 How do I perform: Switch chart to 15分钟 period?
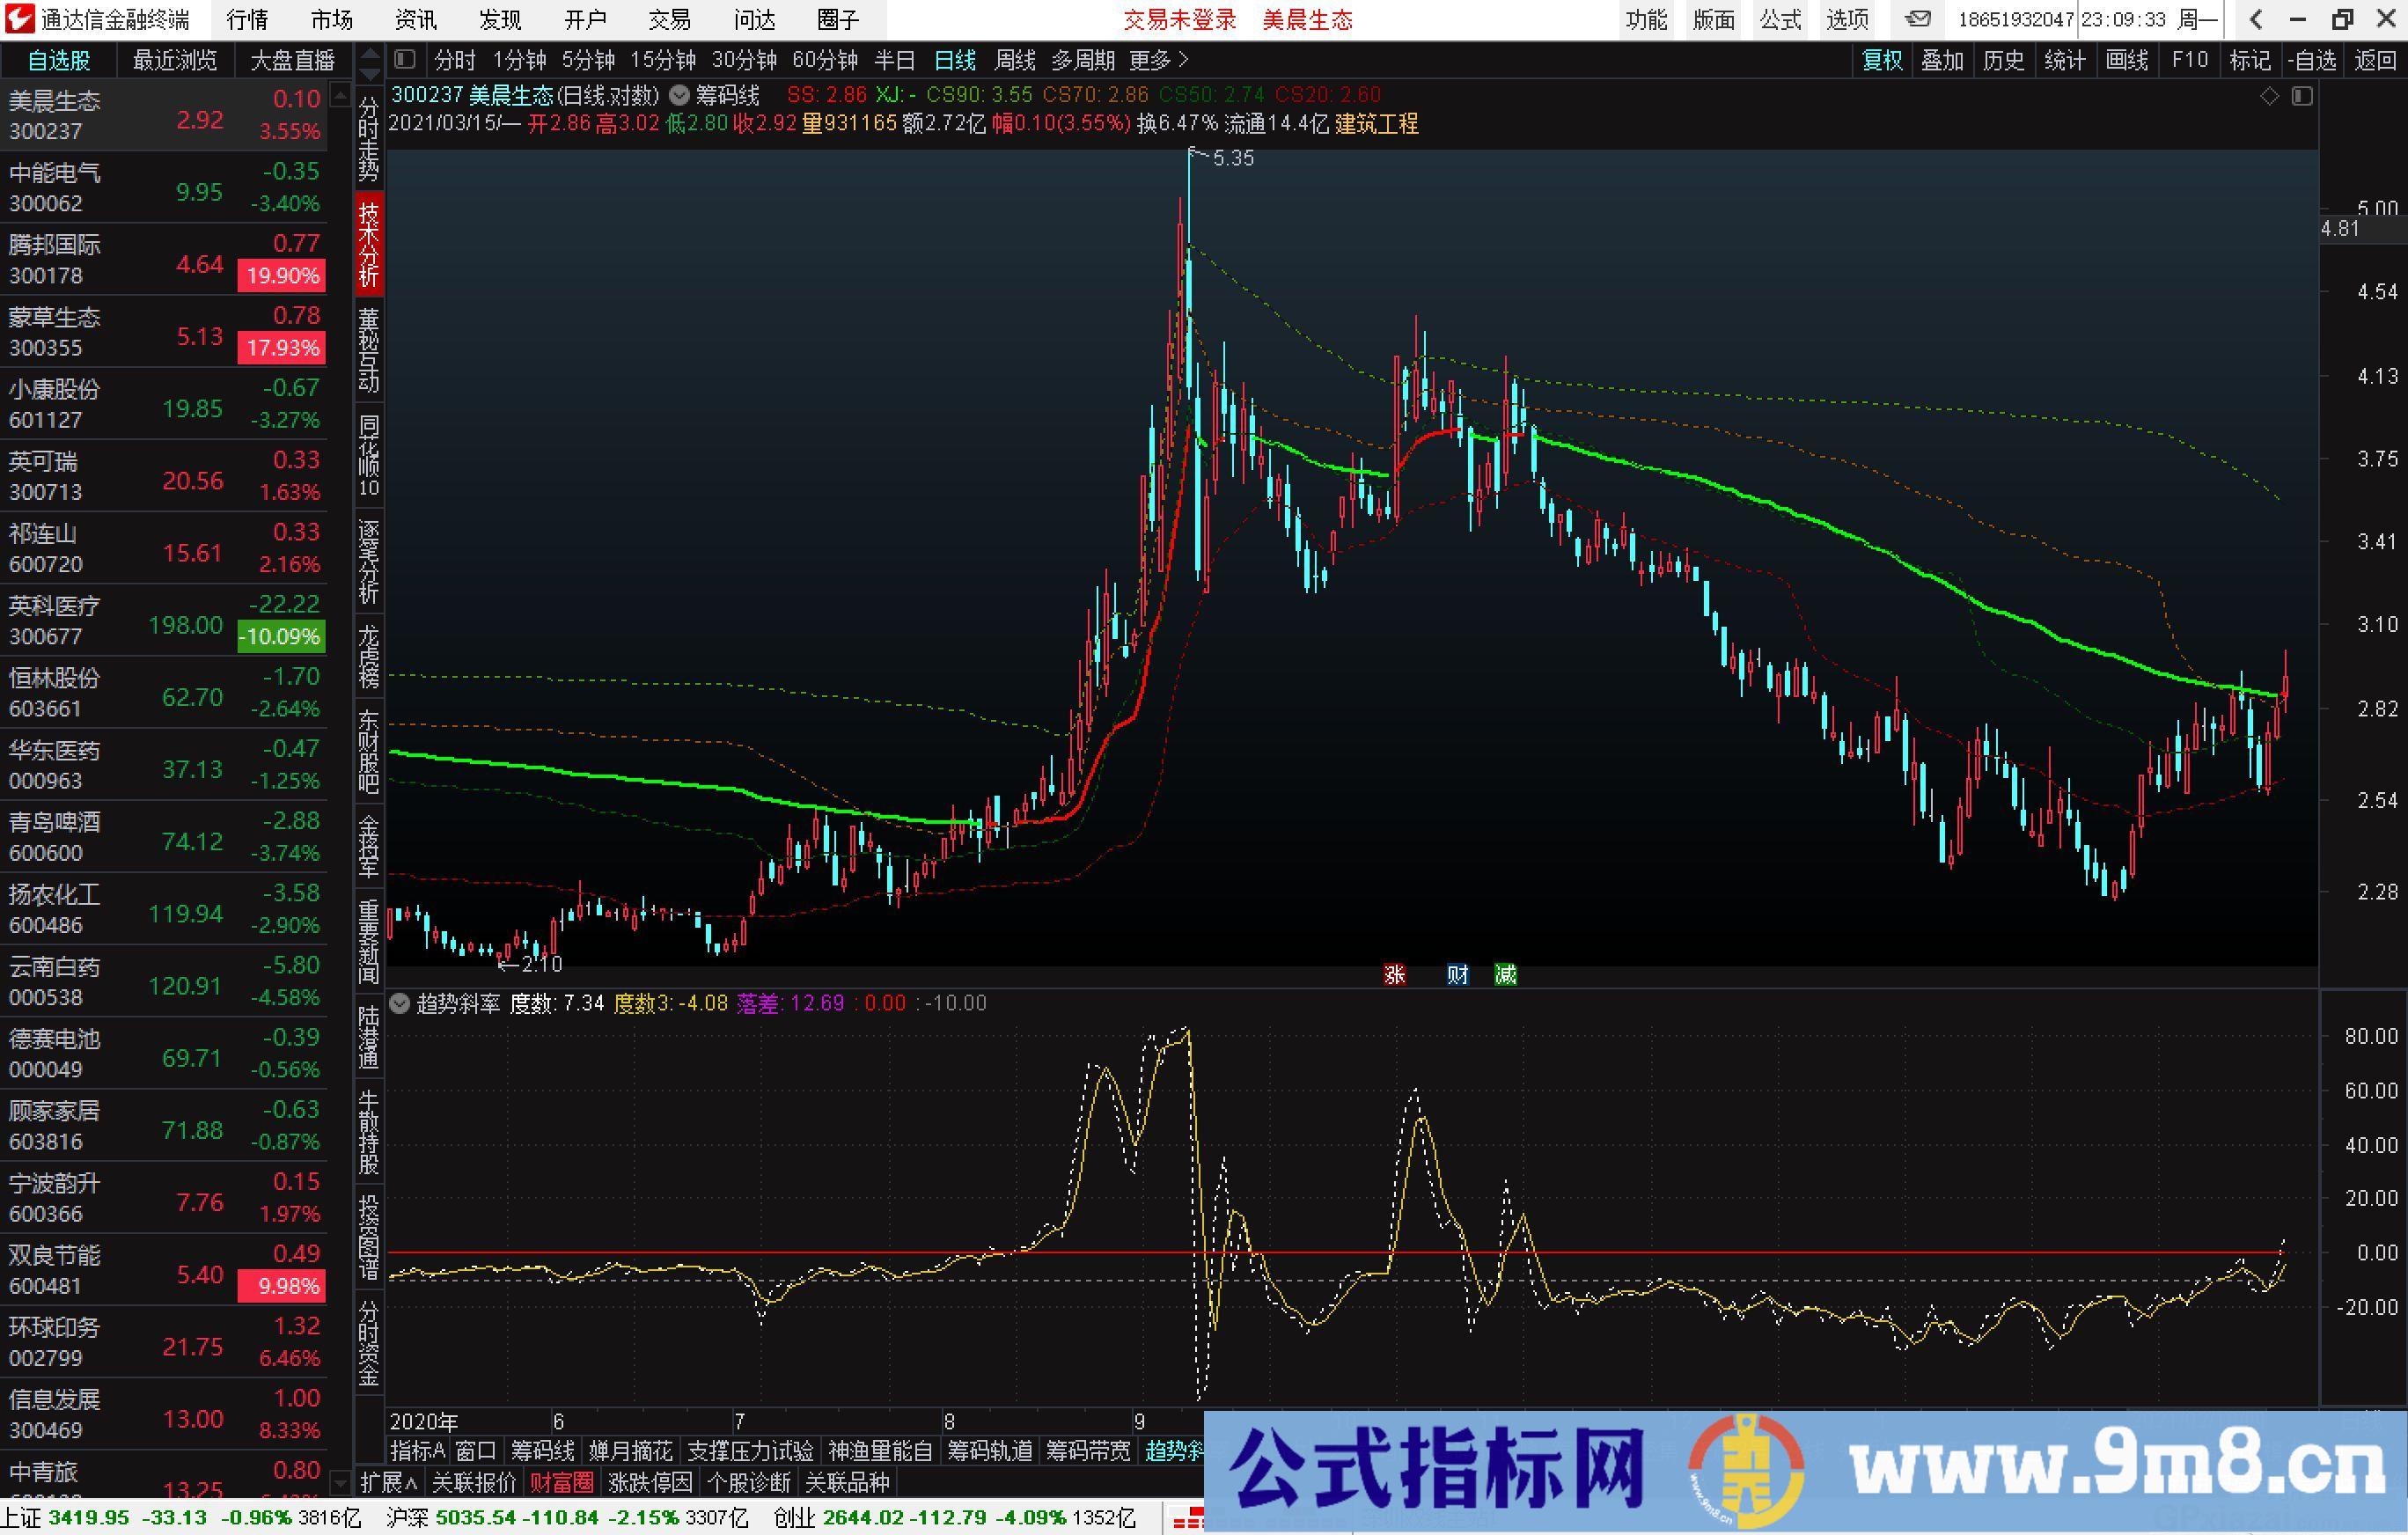point(663,60)
